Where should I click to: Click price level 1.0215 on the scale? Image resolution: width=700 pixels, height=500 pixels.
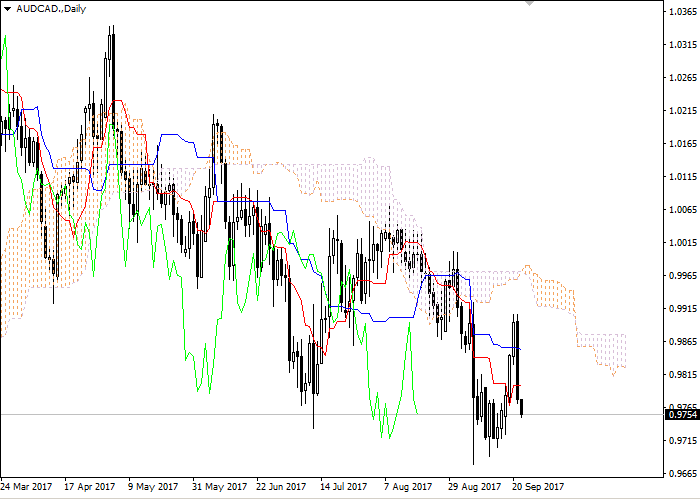[x=683, y=111]
